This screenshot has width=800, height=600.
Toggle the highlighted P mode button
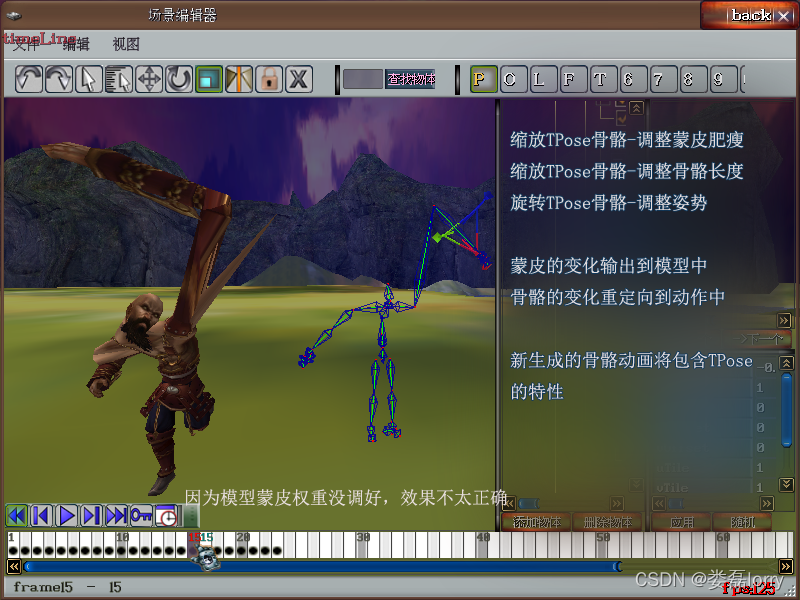tap(483, 79)
